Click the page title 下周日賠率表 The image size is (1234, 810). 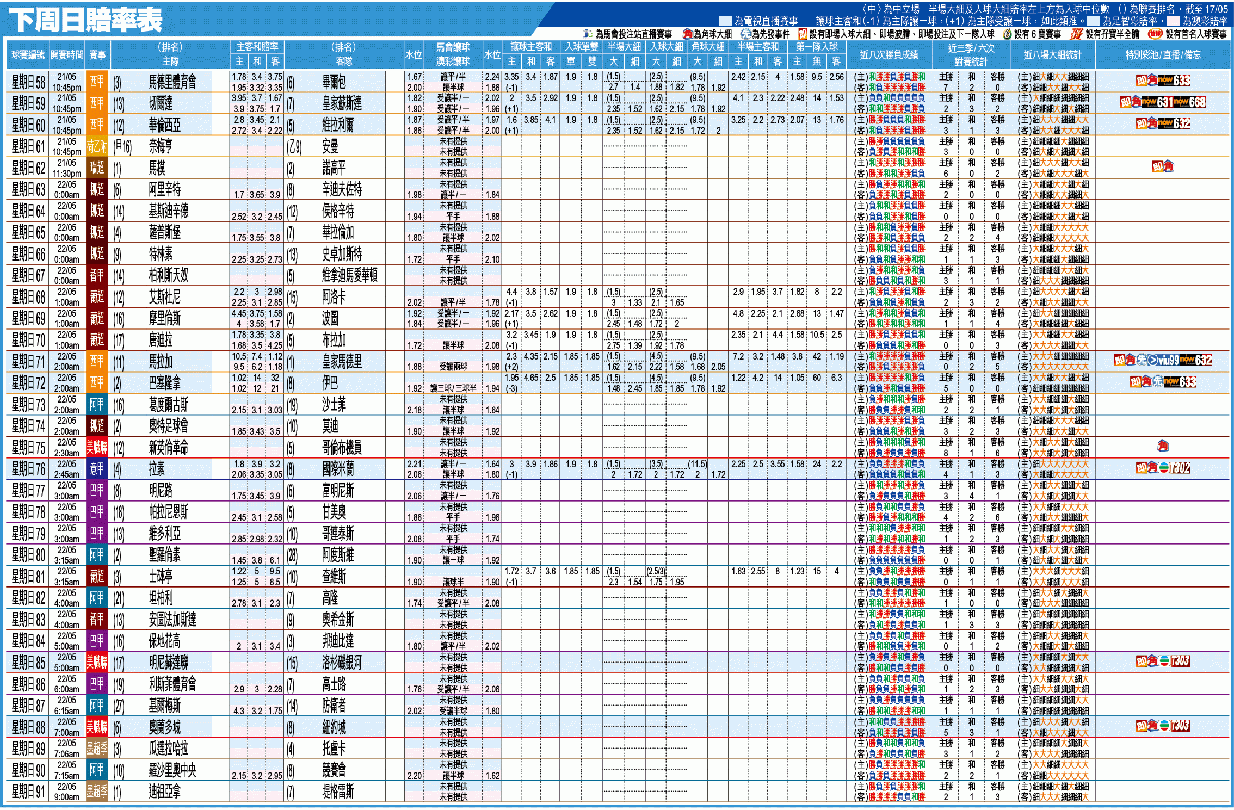(x=84, y=20)
